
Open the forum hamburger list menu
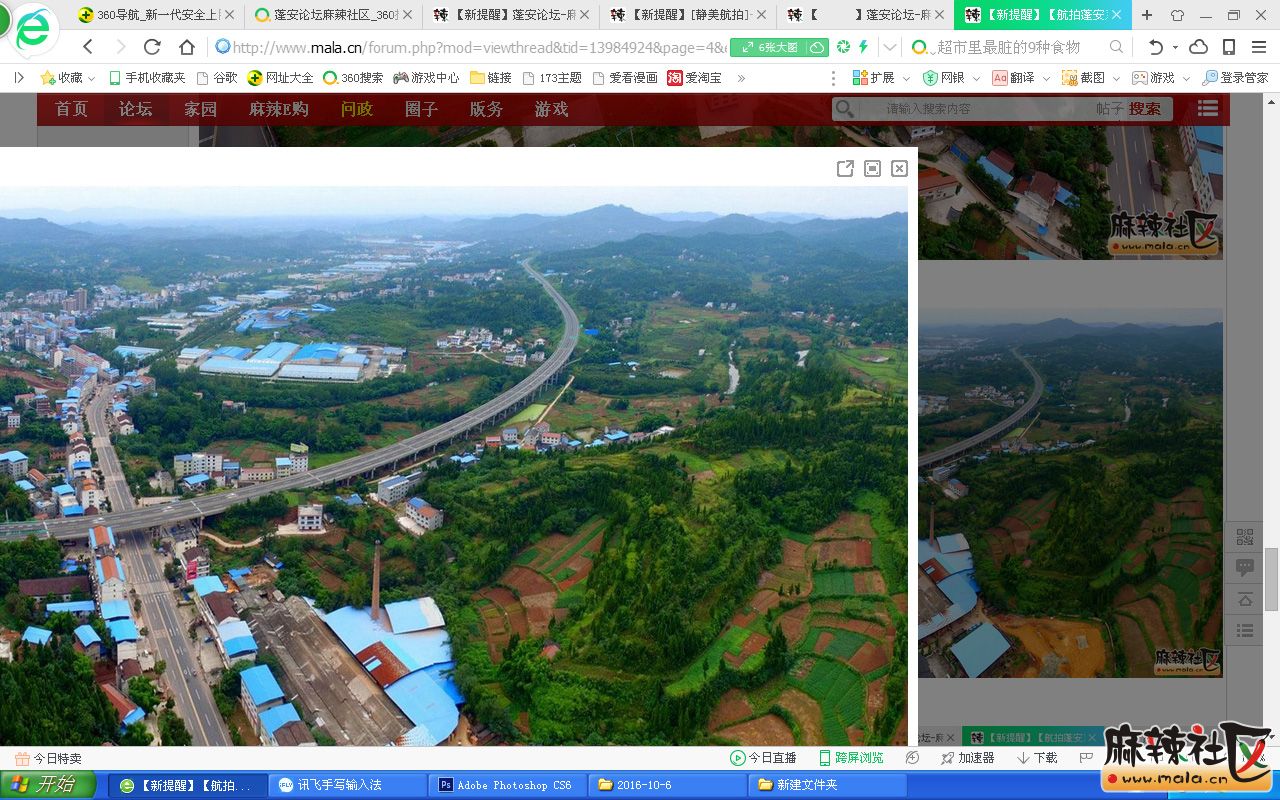click(x=1208, y=109)
